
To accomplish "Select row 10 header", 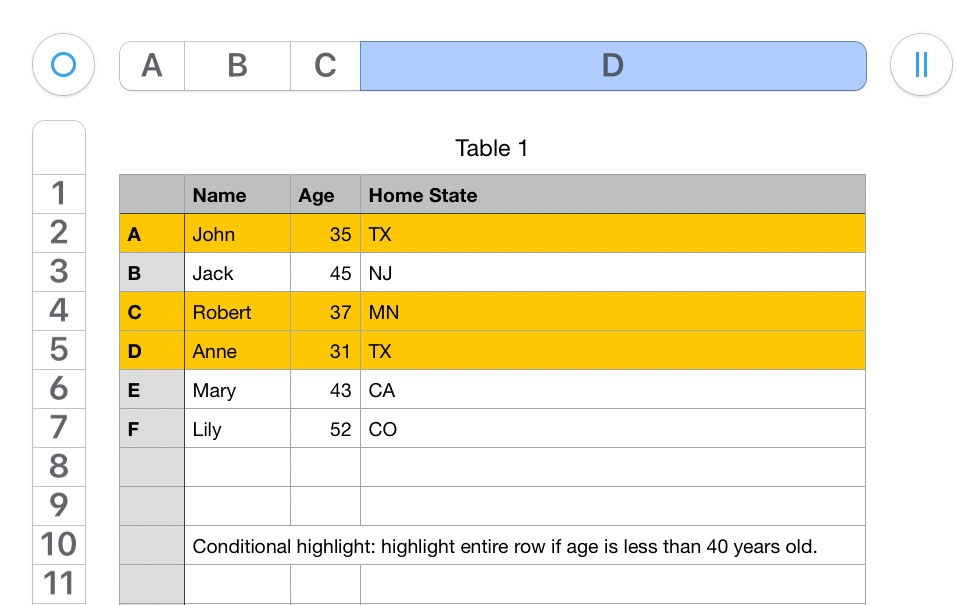I will click(59, 545).
